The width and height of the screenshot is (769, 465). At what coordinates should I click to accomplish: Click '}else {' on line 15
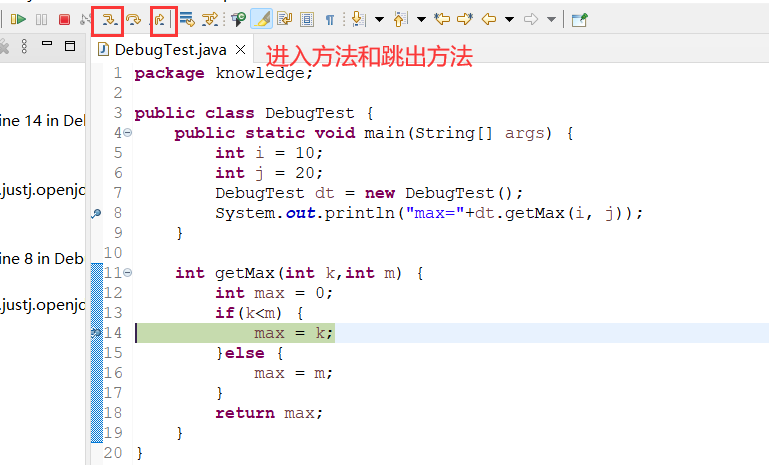249,353
